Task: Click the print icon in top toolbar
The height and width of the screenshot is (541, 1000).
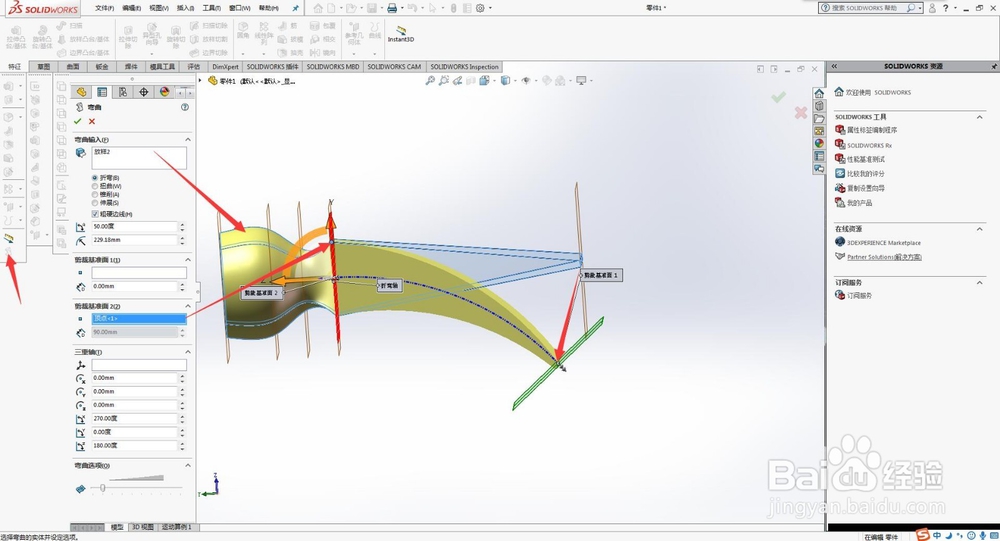Action: 392,8
